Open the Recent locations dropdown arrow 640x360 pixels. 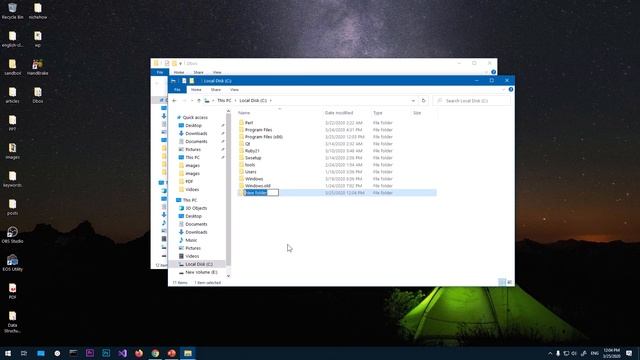tap(192, 100)
